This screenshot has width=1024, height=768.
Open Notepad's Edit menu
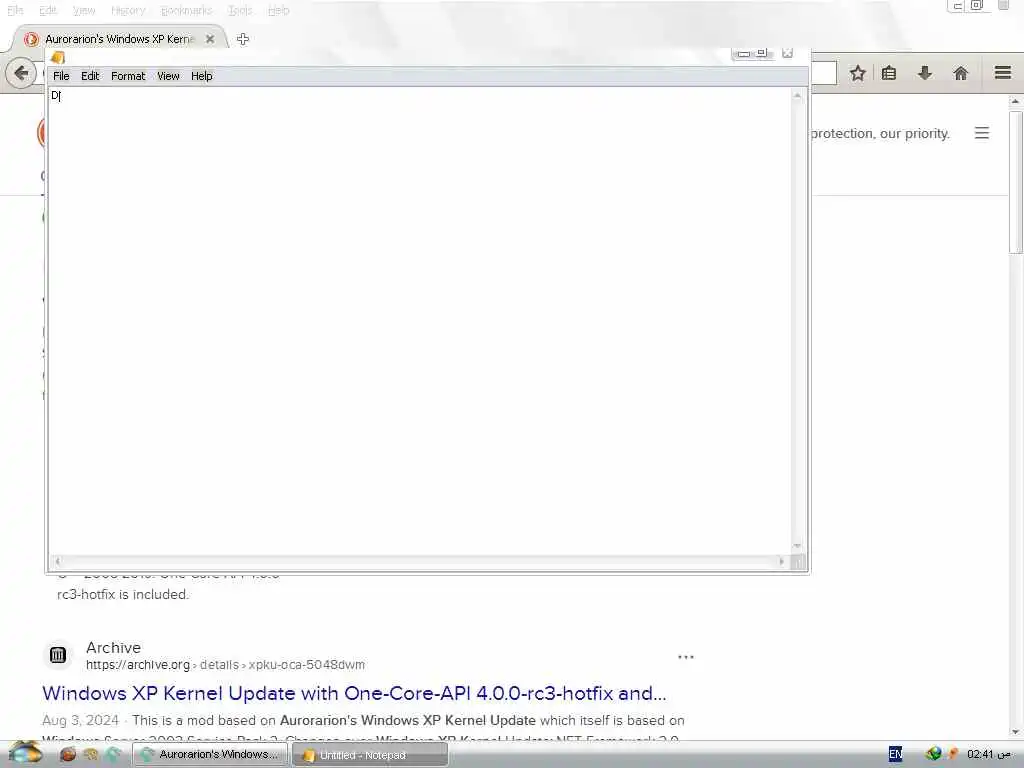coord(89,76)
